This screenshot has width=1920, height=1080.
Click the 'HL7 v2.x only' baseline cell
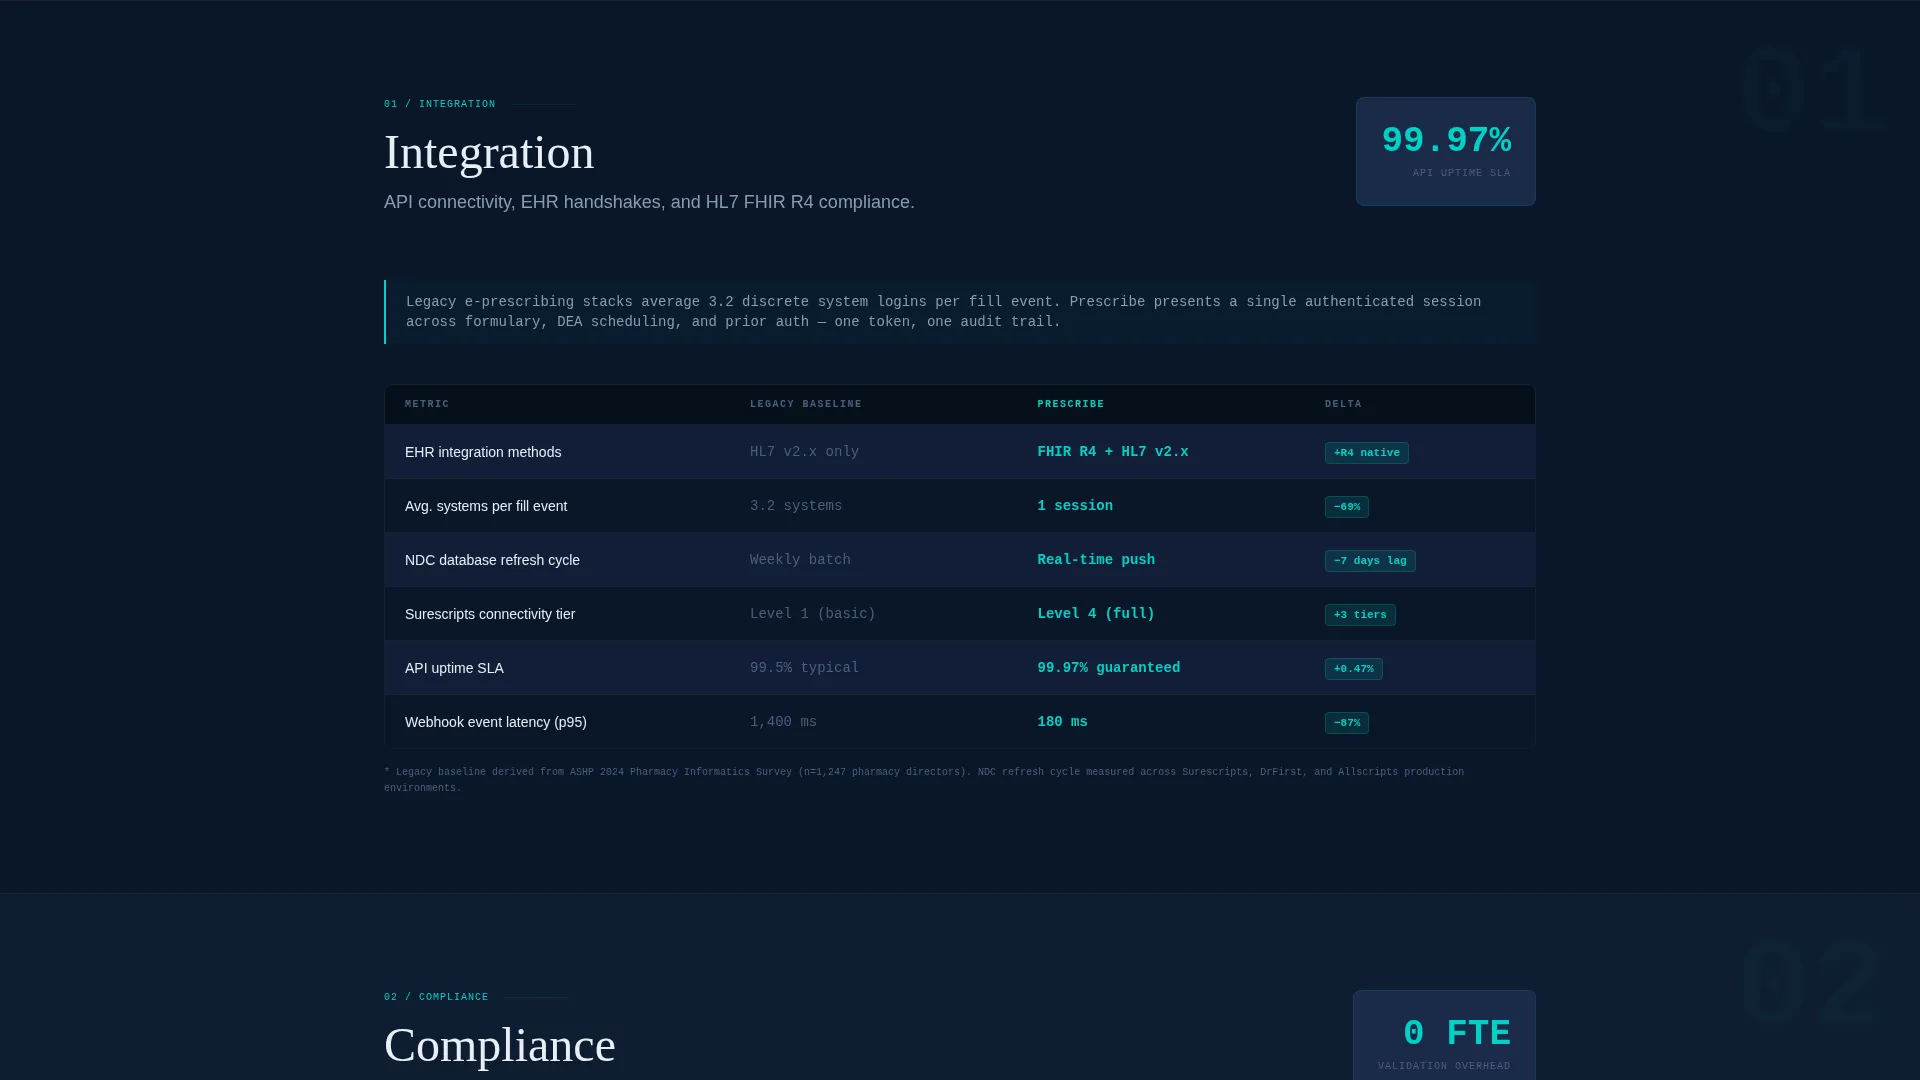[805, 452]
